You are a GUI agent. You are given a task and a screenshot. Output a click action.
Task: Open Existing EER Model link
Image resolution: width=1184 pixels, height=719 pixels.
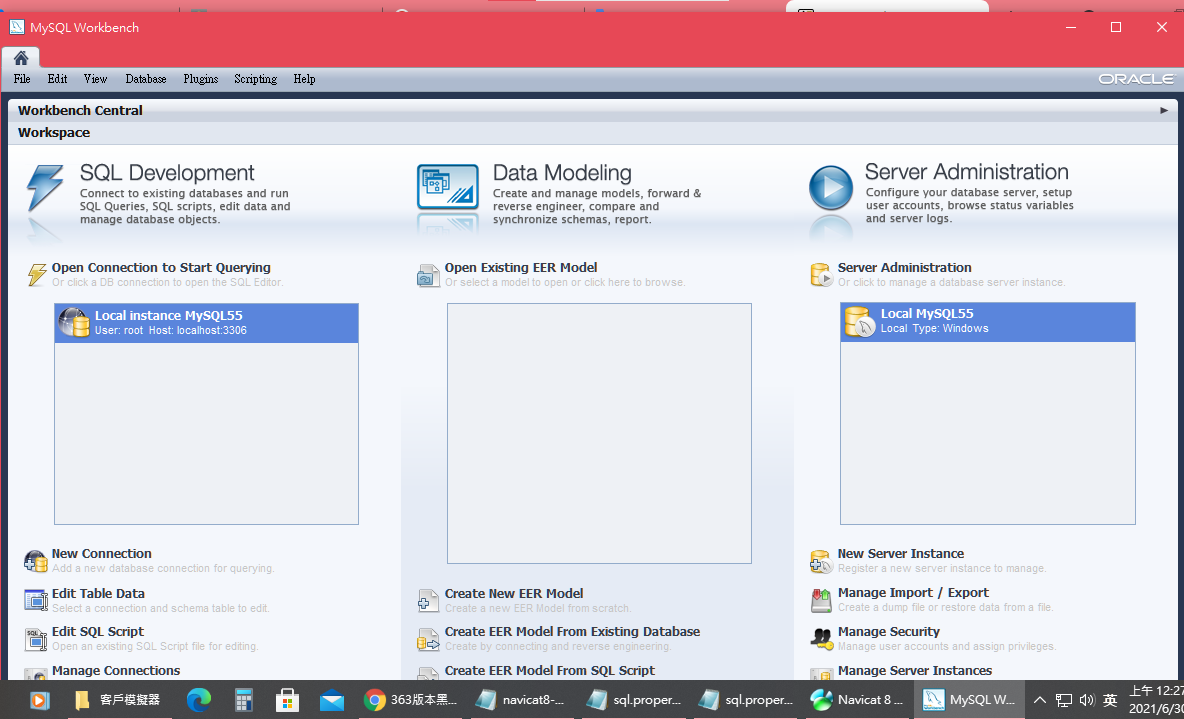pos(521,267)
